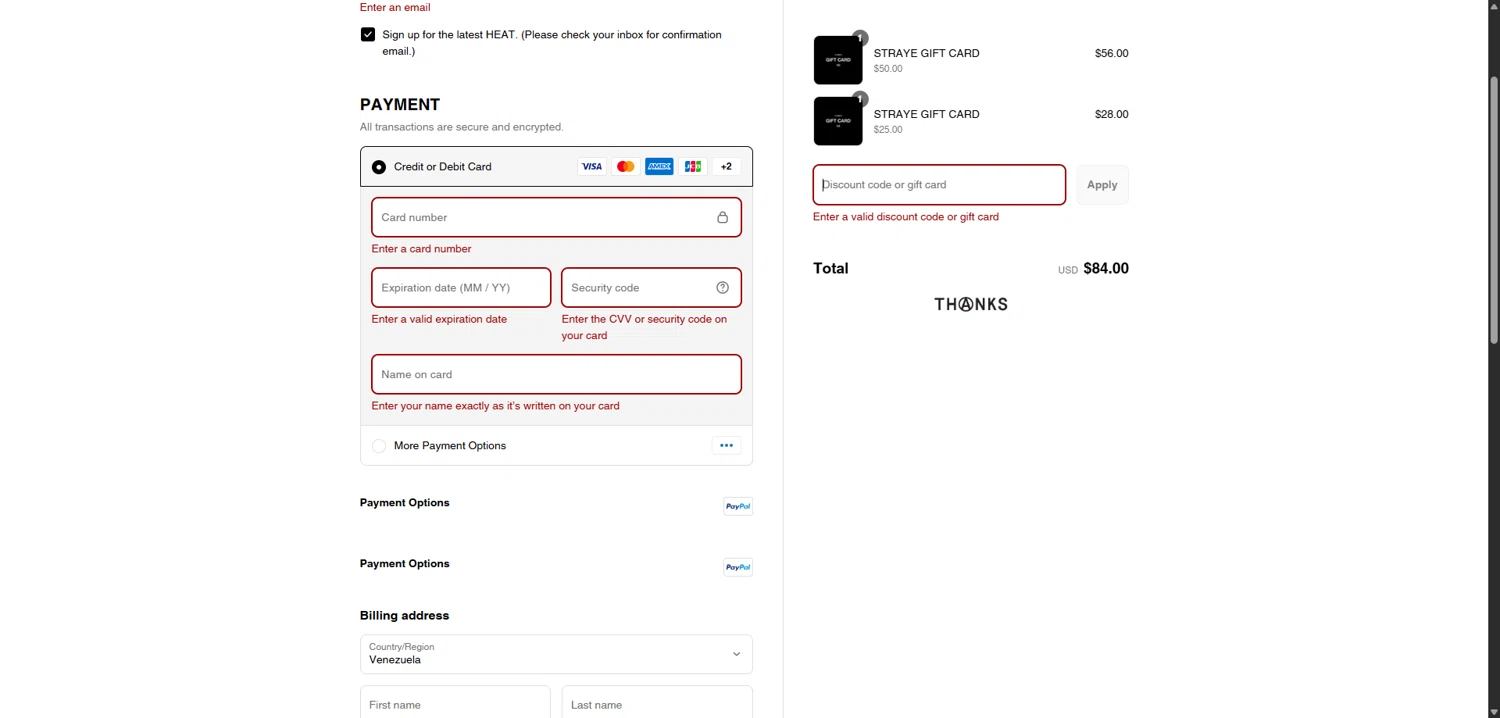Click the $50.00 gift card thumbnail
Screen dimensions: 1500x718
pos(838,60)
